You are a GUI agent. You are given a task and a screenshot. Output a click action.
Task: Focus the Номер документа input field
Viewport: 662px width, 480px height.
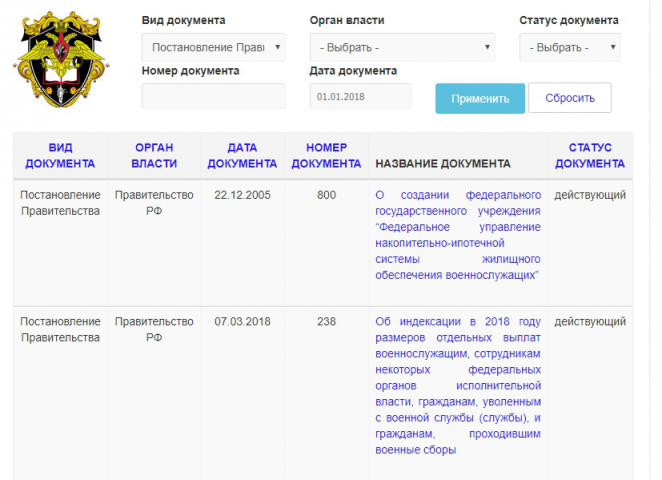point(214,96)
